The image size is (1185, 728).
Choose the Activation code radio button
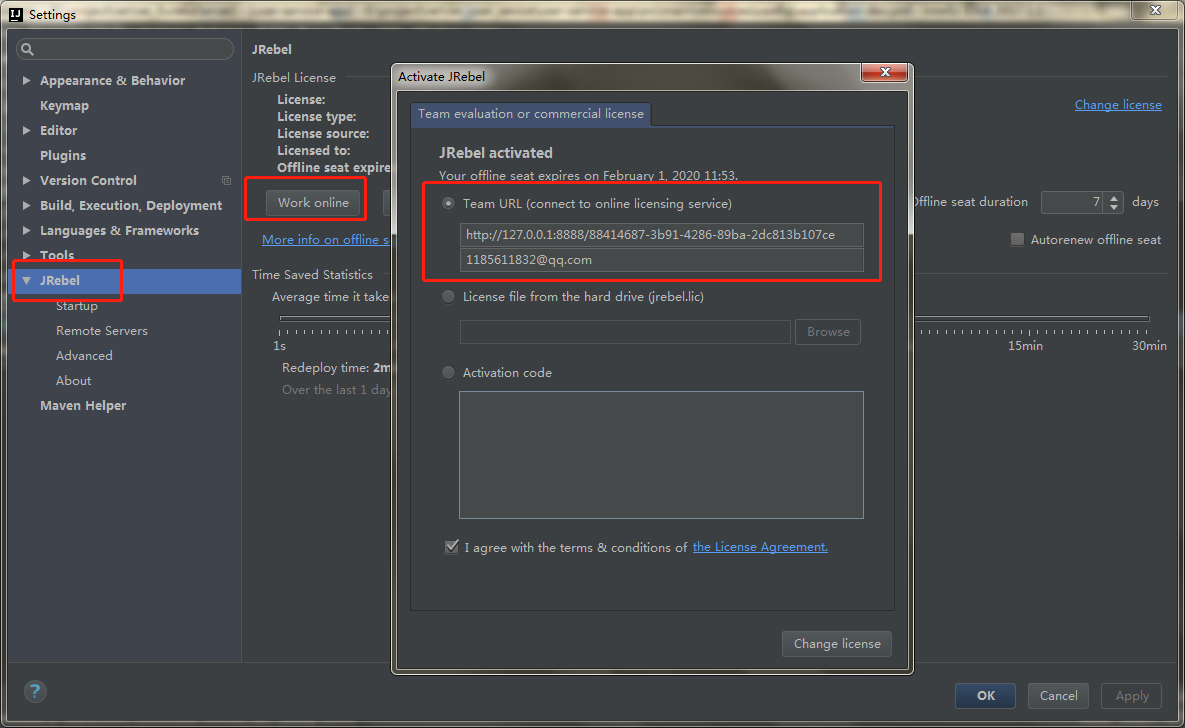pos(448,372)
